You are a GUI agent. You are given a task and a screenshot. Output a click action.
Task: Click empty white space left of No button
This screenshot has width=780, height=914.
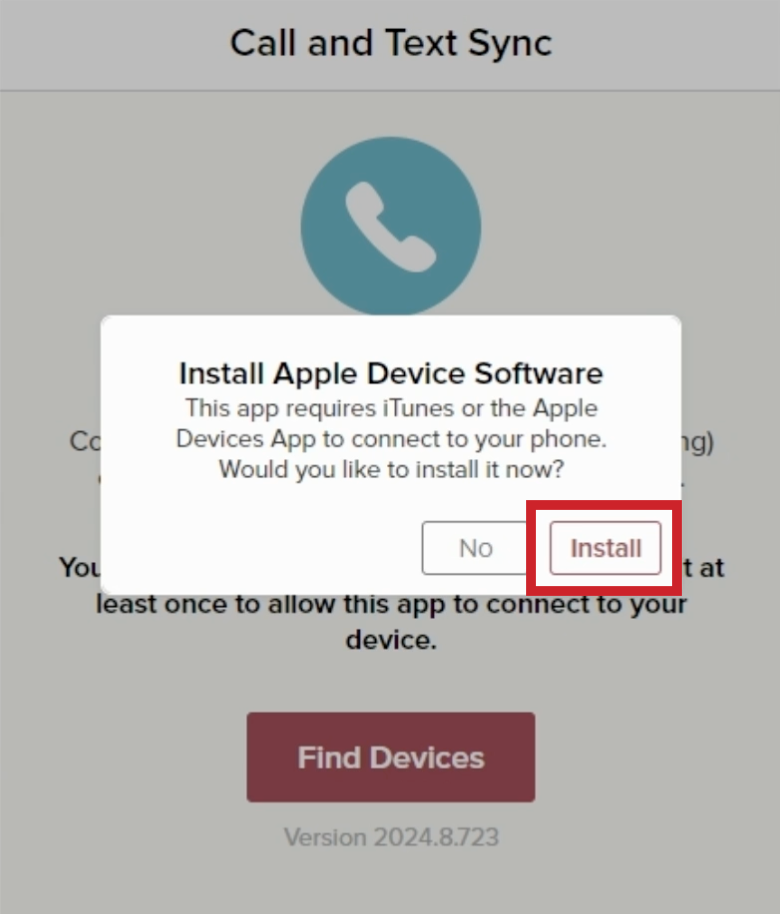tap(262, 548)
